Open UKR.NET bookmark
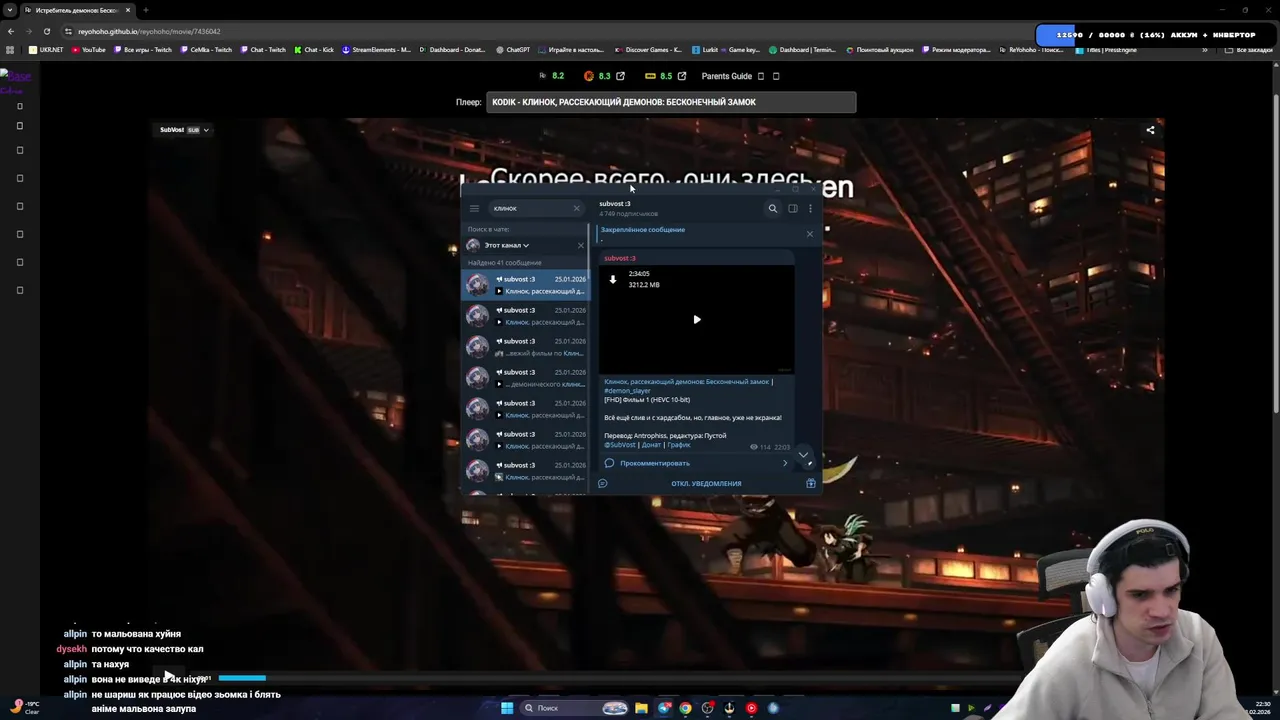The image size is (1280, 720). [x=46, y=50]
